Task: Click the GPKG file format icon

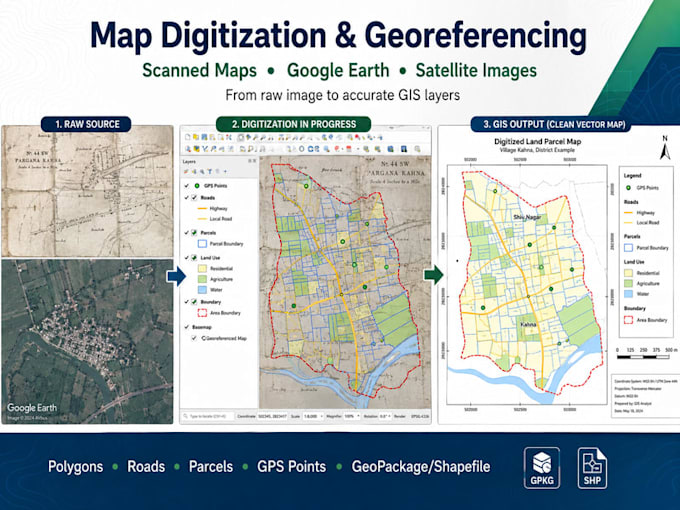Action: pos(542,468)
